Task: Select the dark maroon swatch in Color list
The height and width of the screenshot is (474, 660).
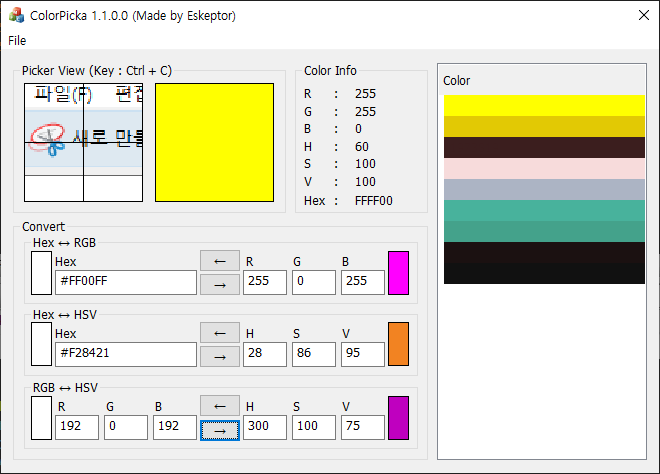Action: [544, 147]
